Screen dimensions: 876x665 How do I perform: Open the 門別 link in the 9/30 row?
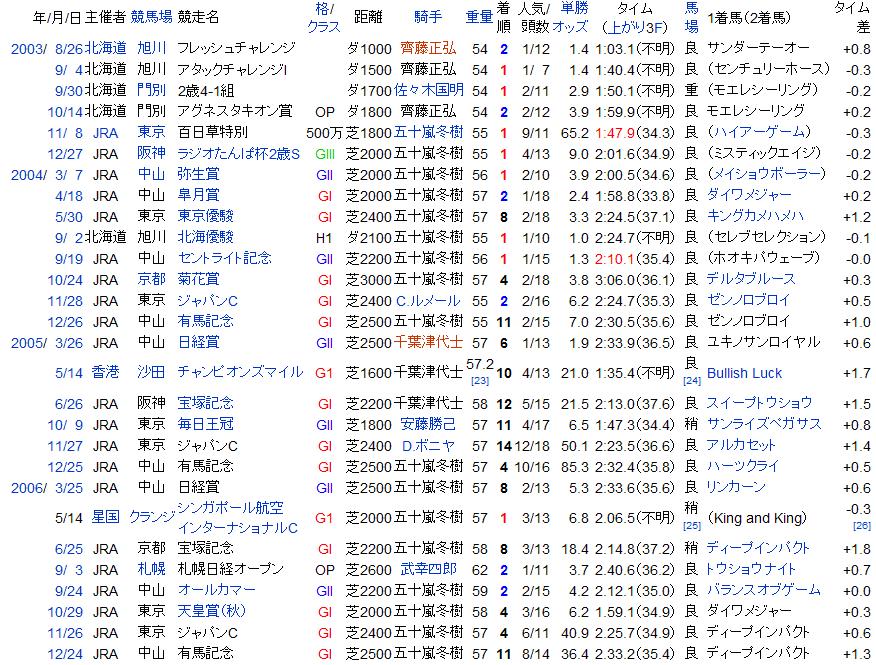151,90
